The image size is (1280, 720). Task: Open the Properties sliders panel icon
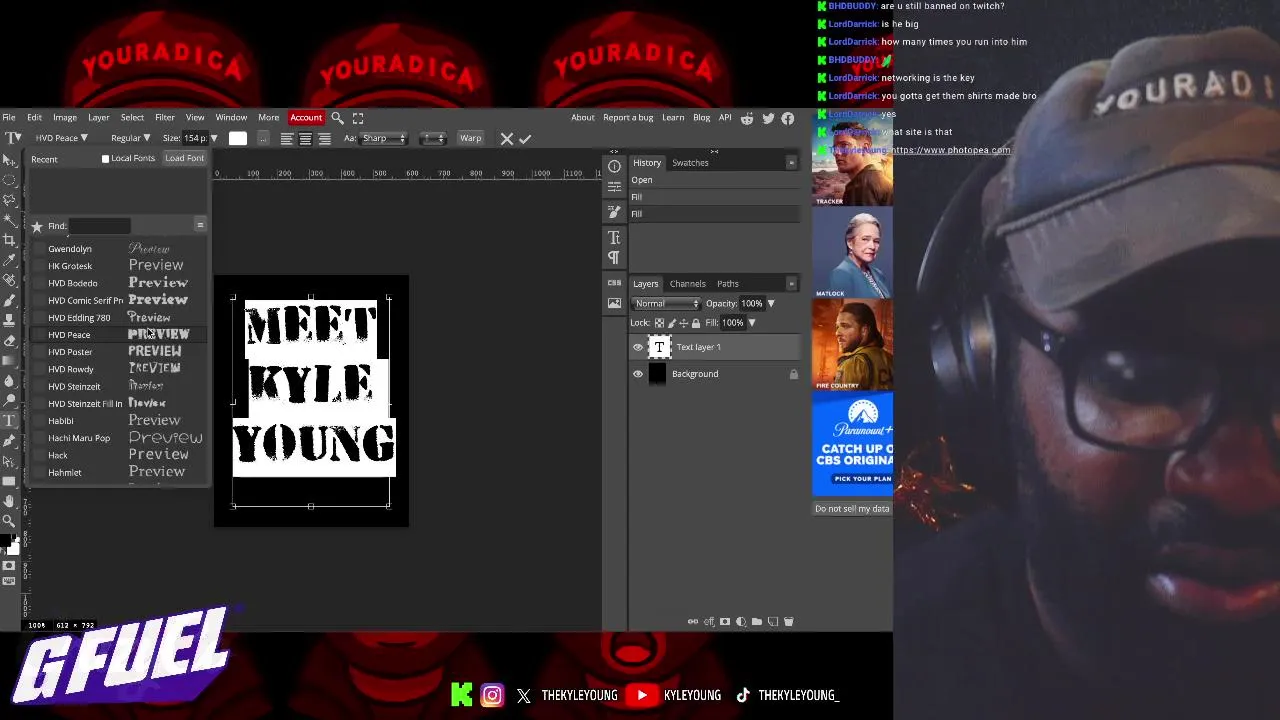[x=614, y=187]
